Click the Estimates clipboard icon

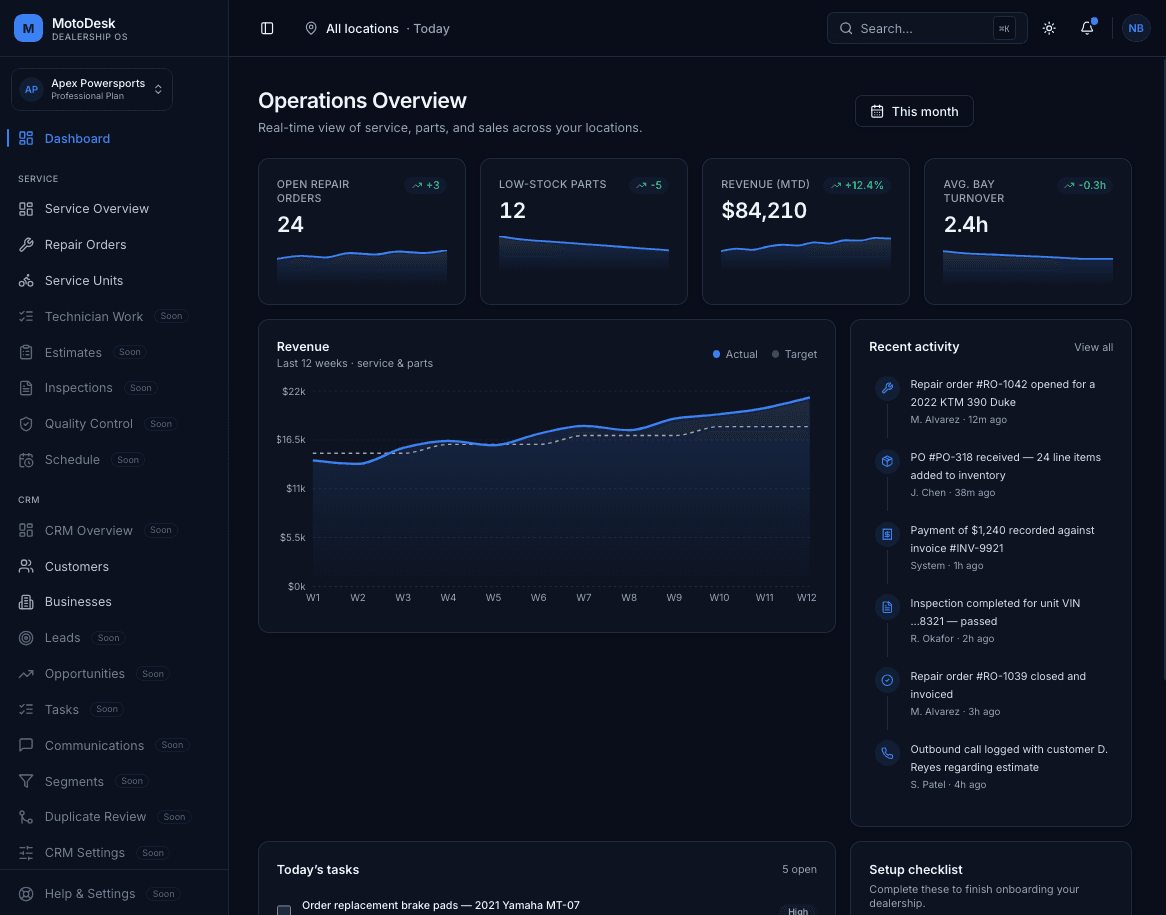[26, 353]
